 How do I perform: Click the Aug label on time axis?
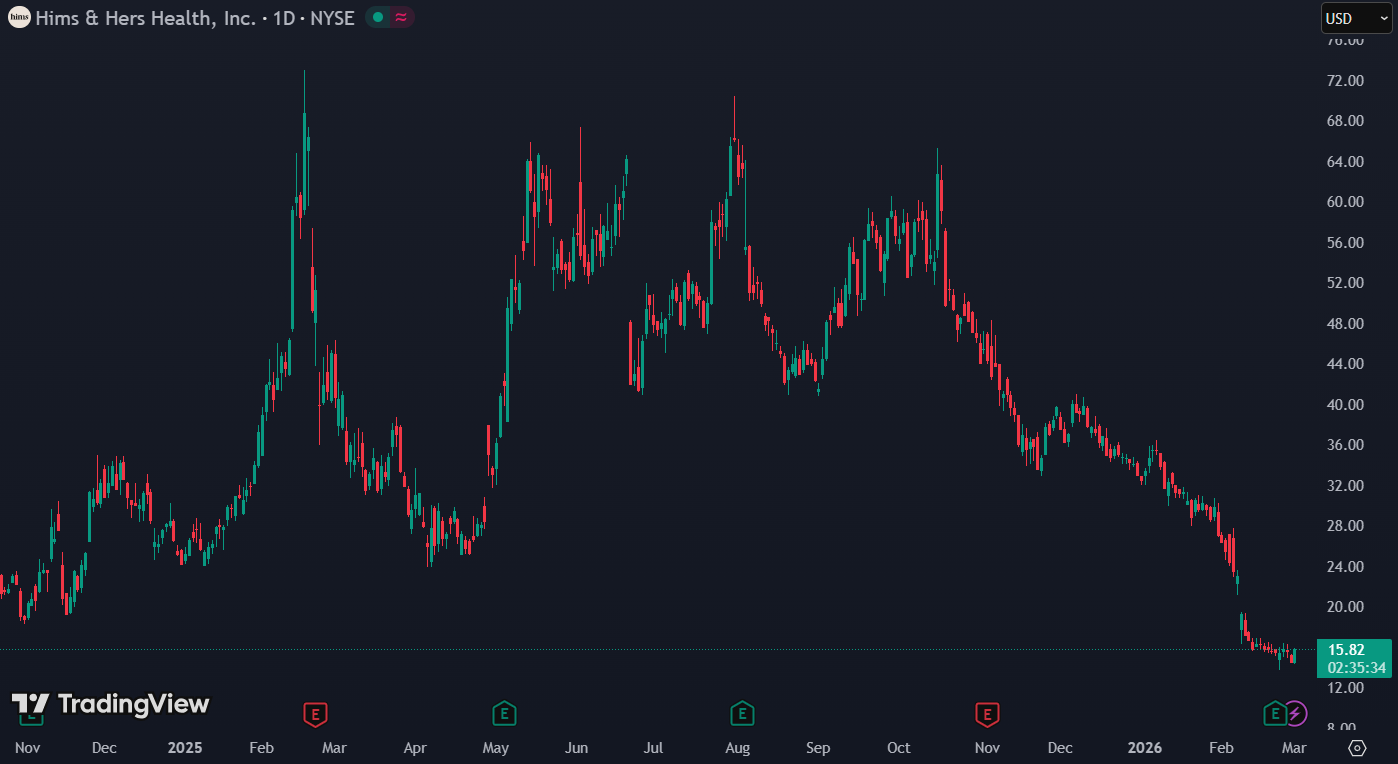[x=737, y=748]
